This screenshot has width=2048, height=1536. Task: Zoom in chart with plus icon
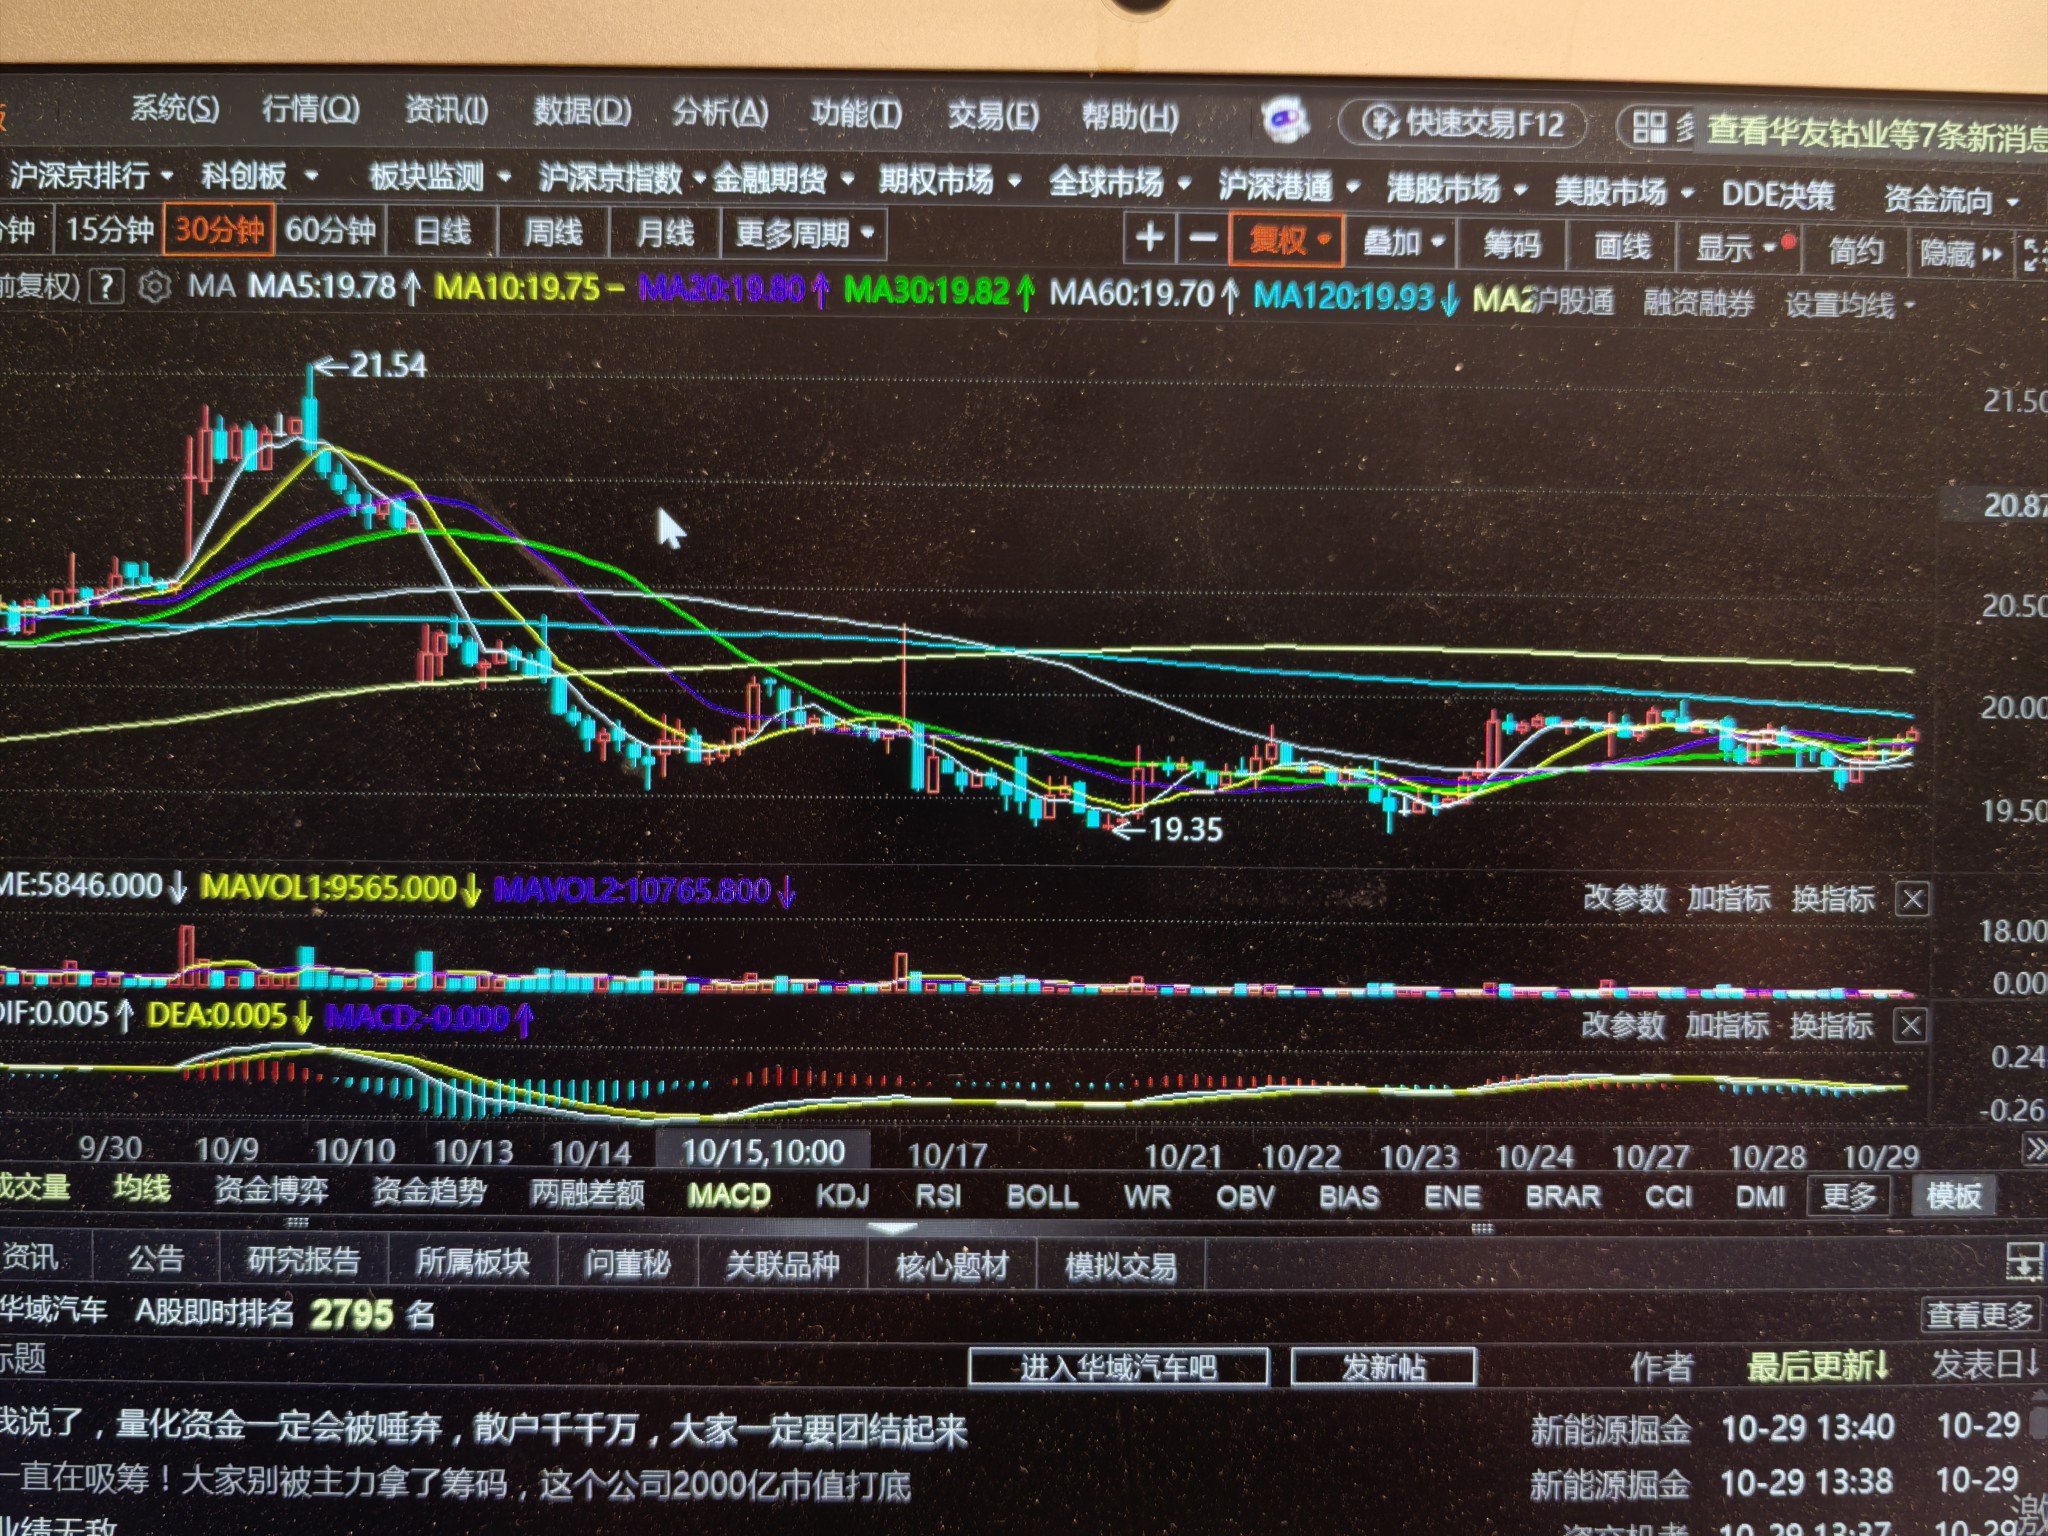1150,238
